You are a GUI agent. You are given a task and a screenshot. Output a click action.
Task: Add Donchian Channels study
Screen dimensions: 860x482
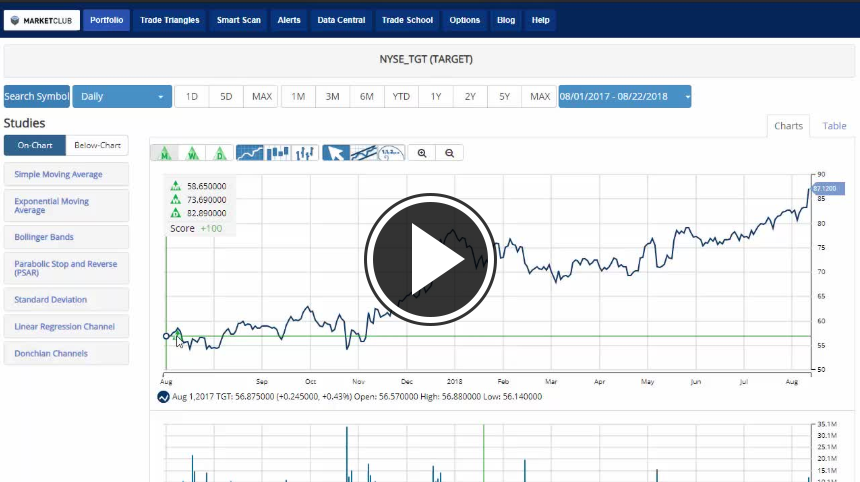pos(66,354)
